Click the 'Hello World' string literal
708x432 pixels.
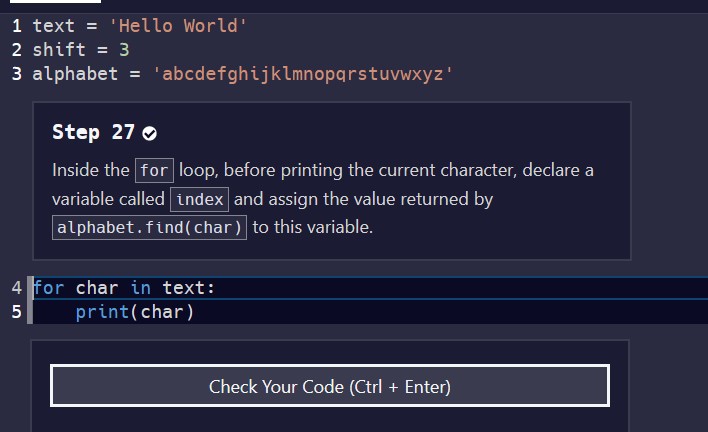183,25
